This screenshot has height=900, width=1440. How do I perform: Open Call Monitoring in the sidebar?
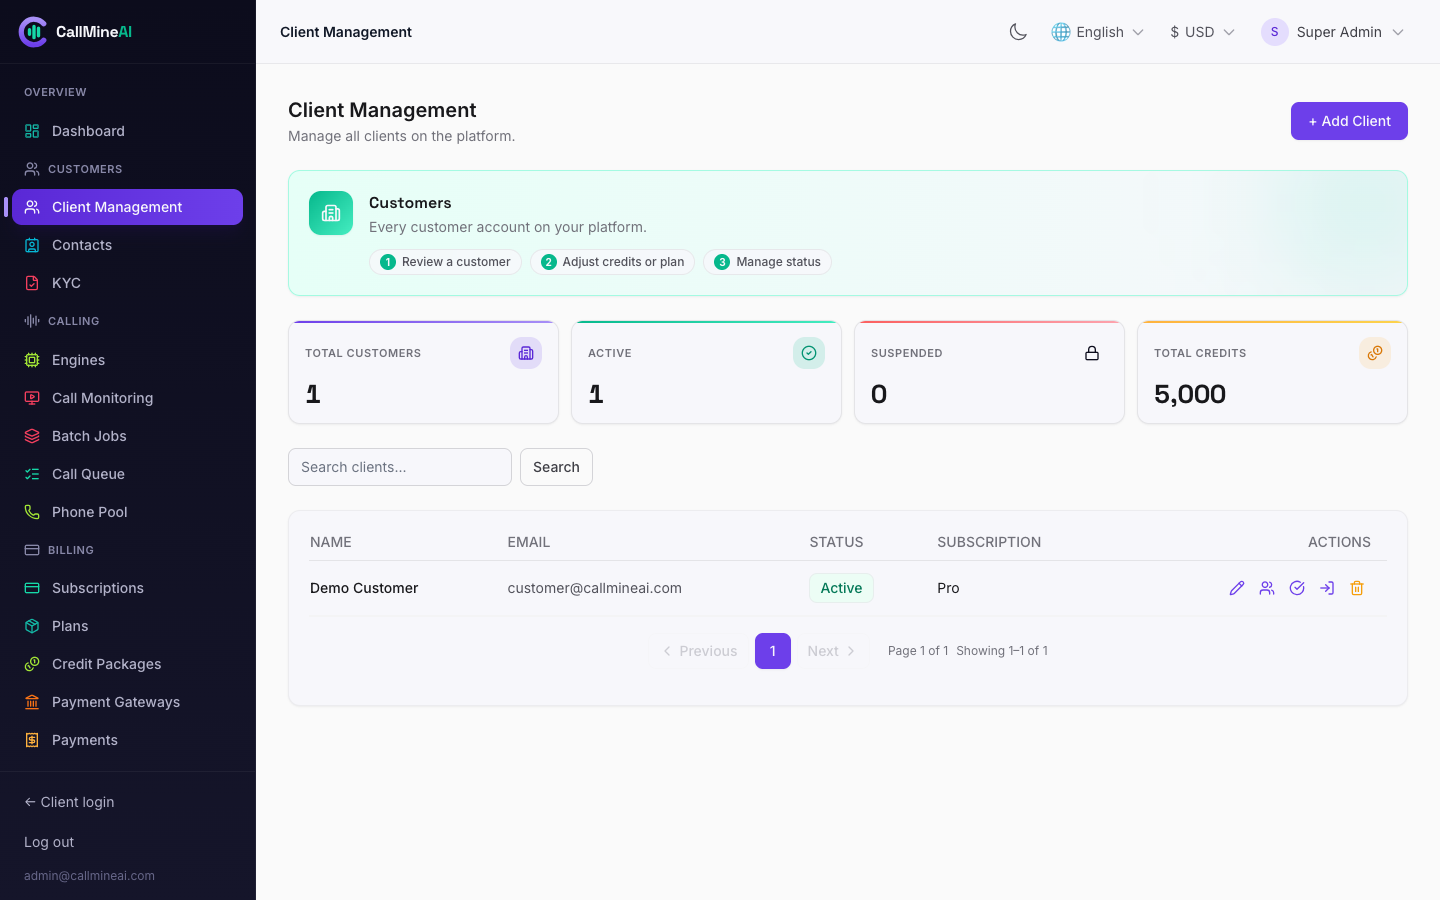pyautogui.click(x=127, y=398)
